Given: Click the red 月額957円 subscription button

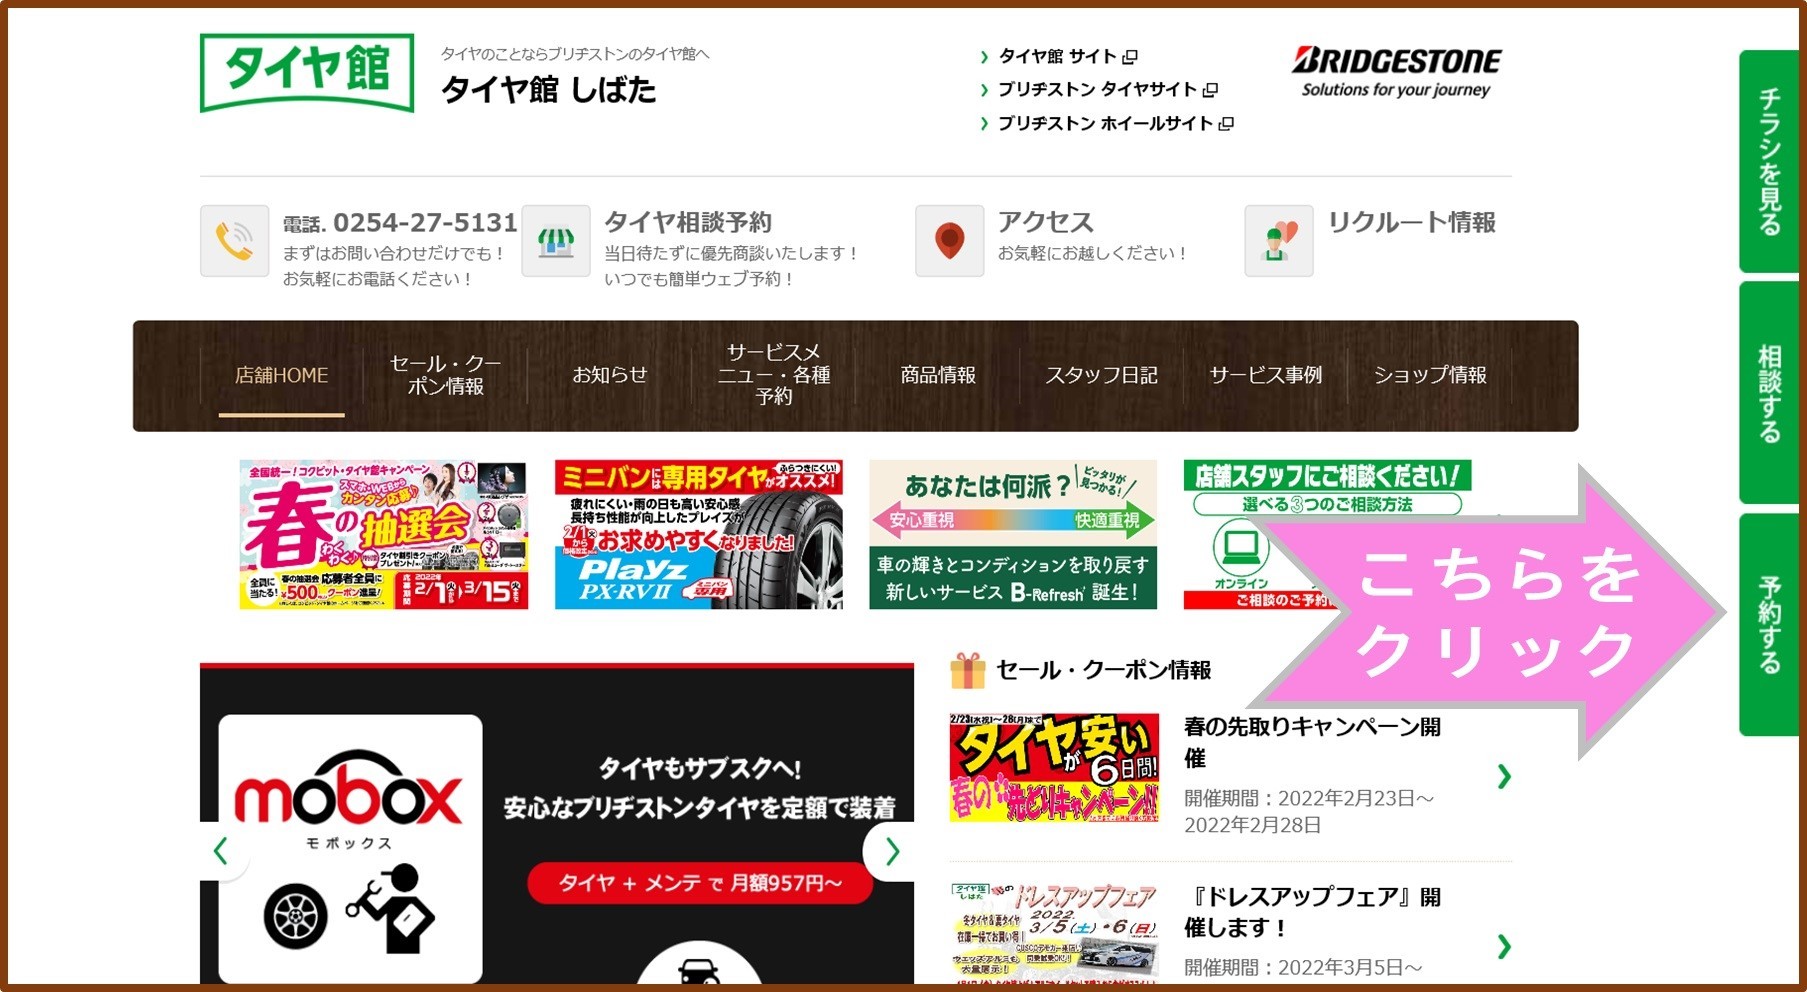Looking at the screenshot, I should [x=699, y=882].
